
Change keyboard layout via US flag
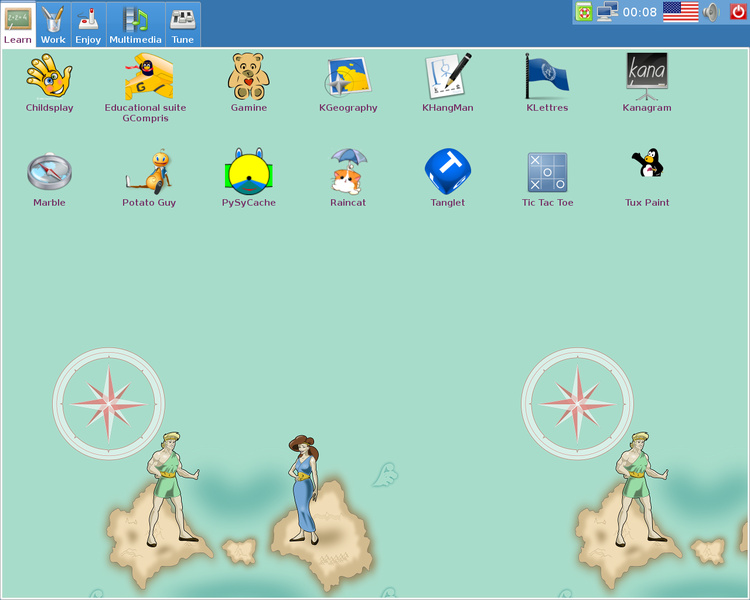[681, 12]
